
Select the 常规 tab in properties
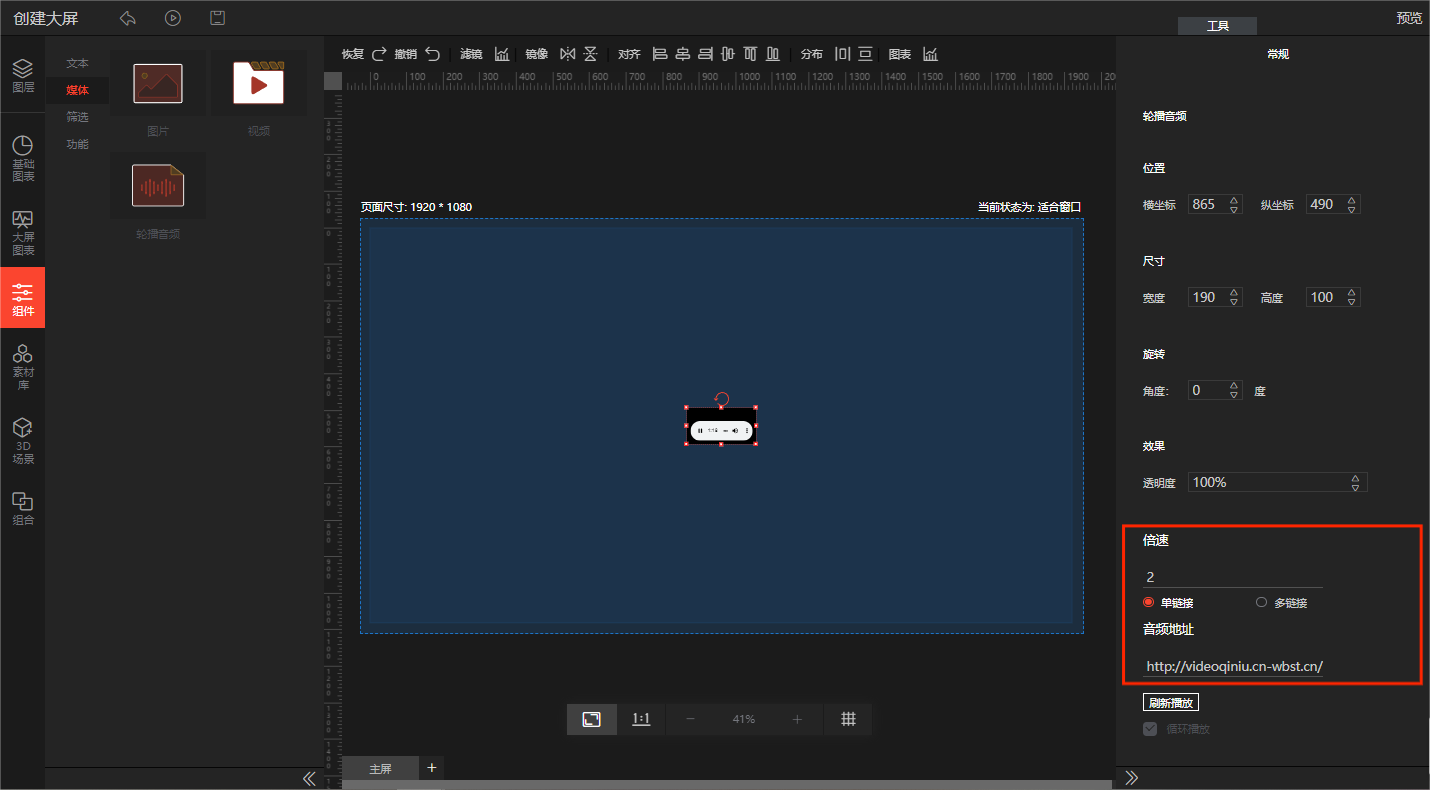click(x=1277, y=54)
